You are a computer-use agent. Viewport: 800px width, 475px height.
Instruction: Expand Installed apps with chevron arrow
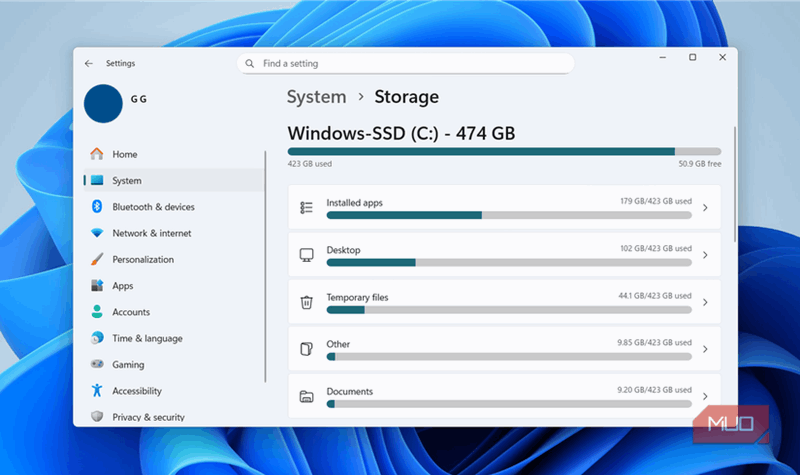705,208
